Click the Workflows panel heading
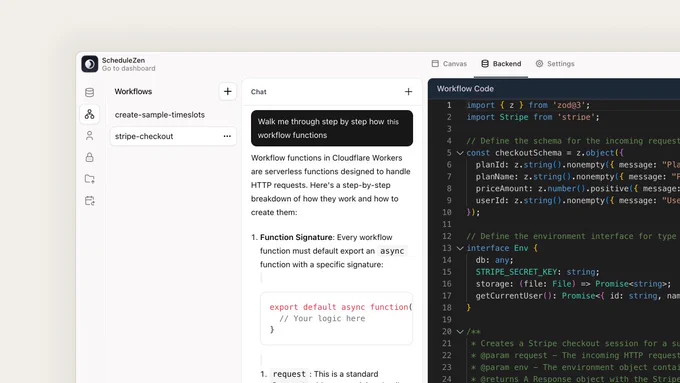Viewport: 680px width, 383px height. (x=133, y=92)
